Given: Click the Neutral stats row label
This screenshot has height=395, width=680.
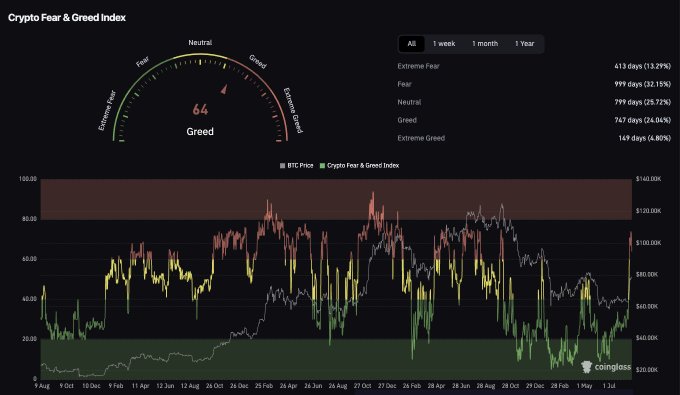Looking at the screenshot, I should [409, 102].
